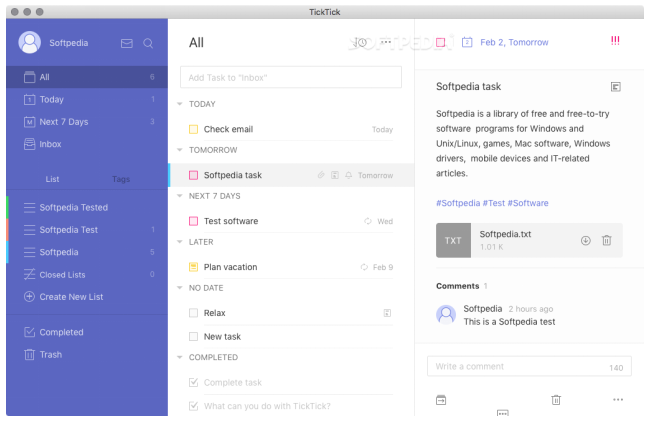
Task: Open the Softpedia list with 5 tasks
Action: point(87,252)
